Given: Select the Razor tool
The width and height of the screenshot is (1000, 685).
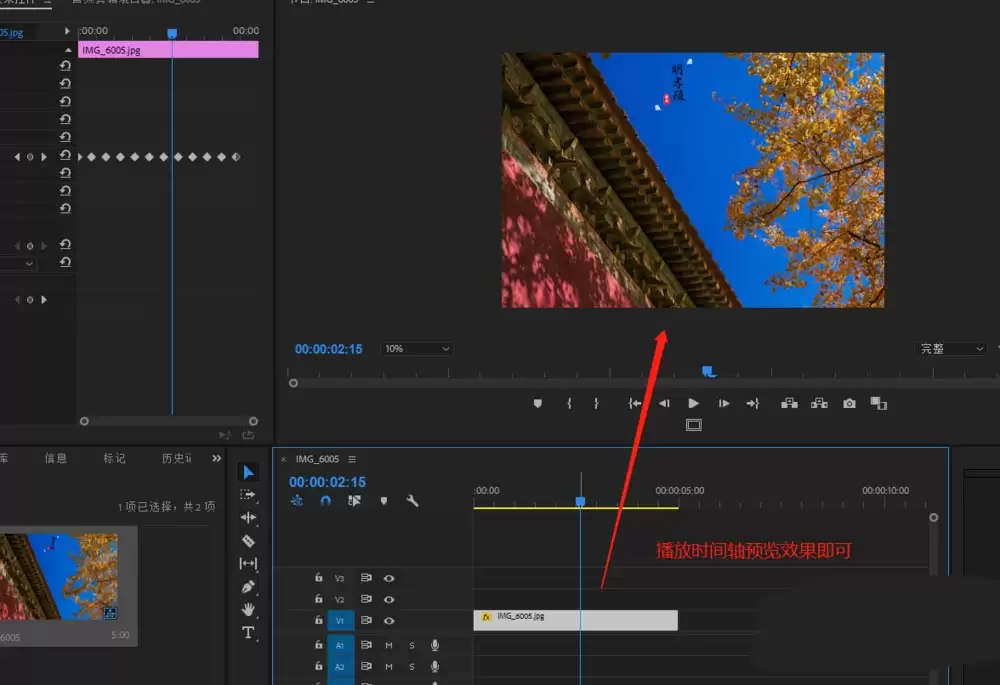Looking at the screenshot, I should point(248,541).
